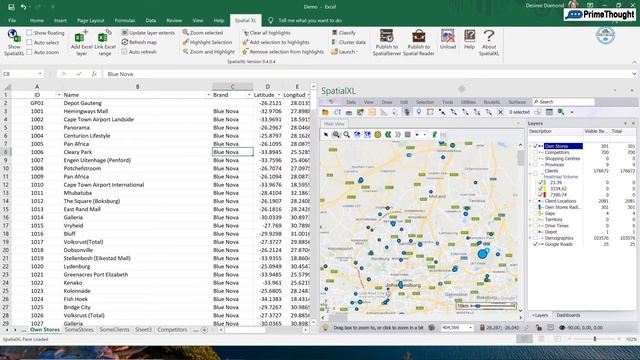The height and width of the screenshot is (360, 640).
Task: Toggle Auto zoom checkbox
Action: [x=29, y=52]
